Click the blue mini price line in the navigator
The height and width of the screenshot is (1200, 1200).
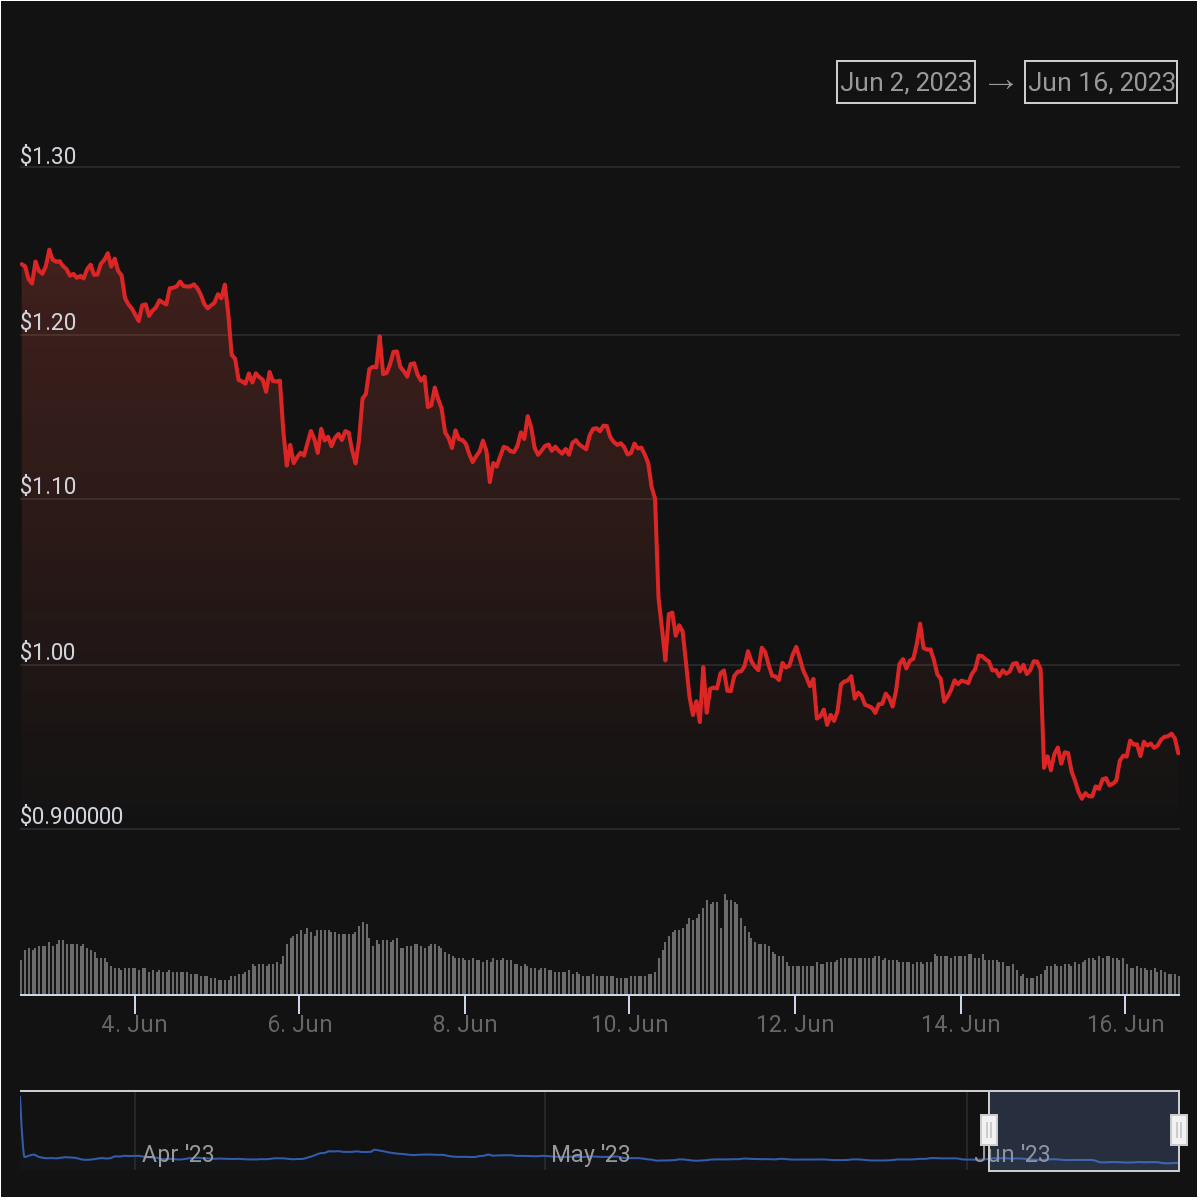pyautogui.click(x=400, y=1155)
